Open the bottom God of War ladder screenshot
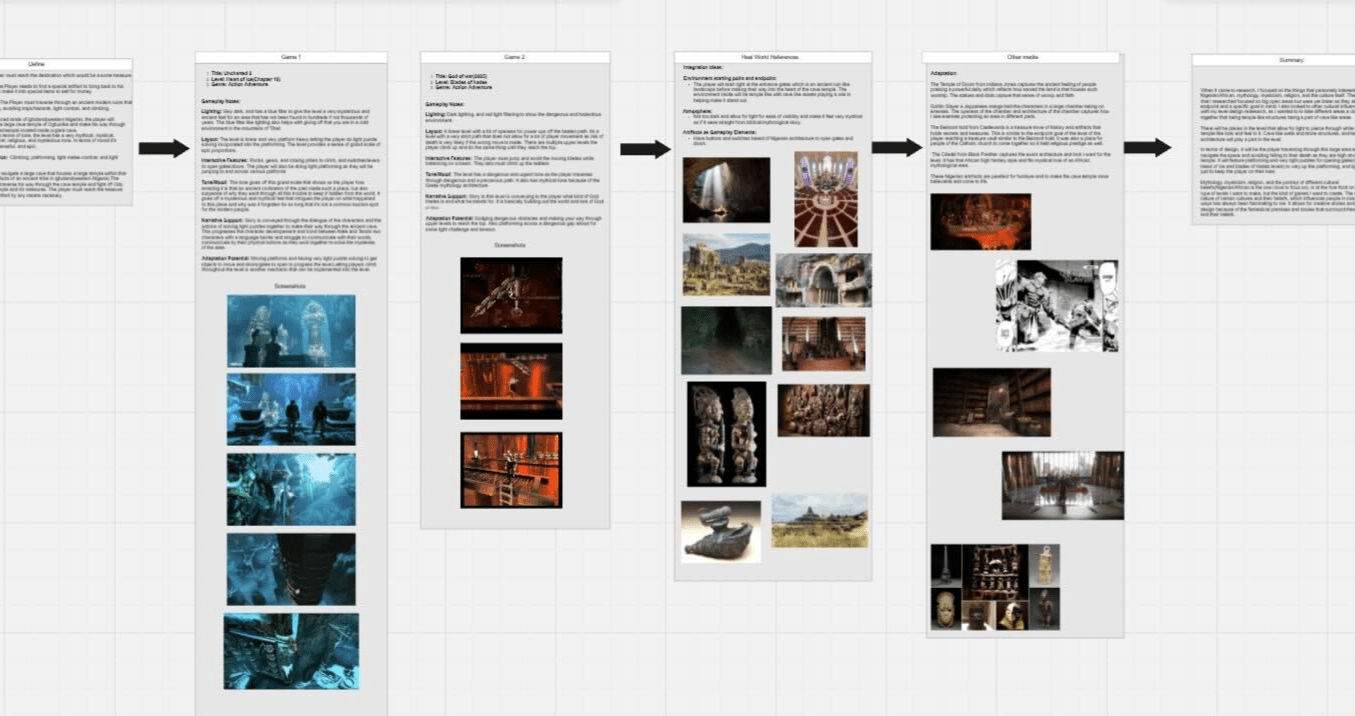1355x716 pixels. (x=511, y=470)
